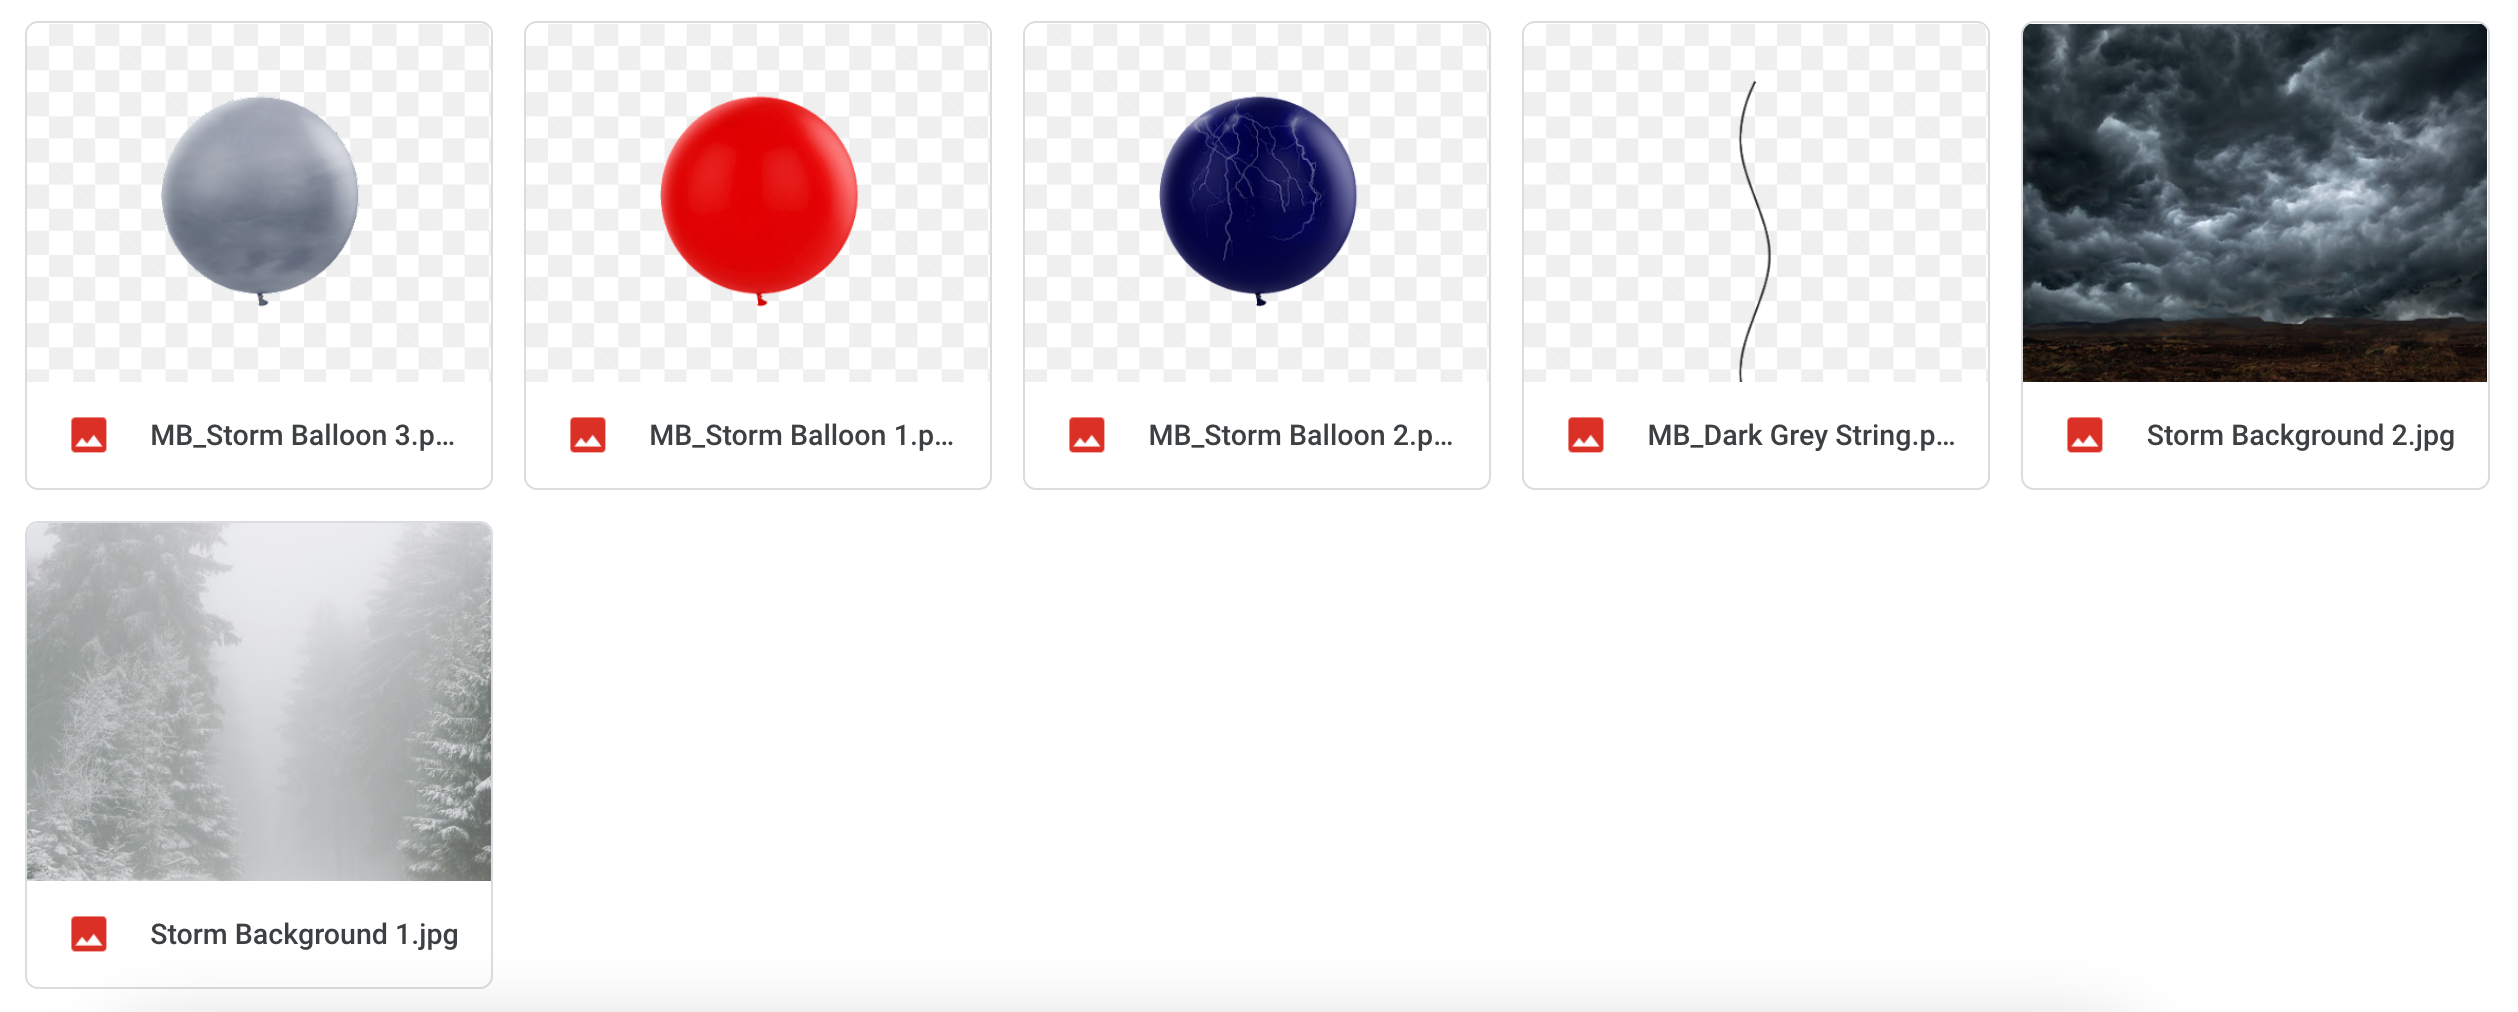Open the dark storm clouds background thumbnail
2518x1012 pixels.
click(2255, 202)
